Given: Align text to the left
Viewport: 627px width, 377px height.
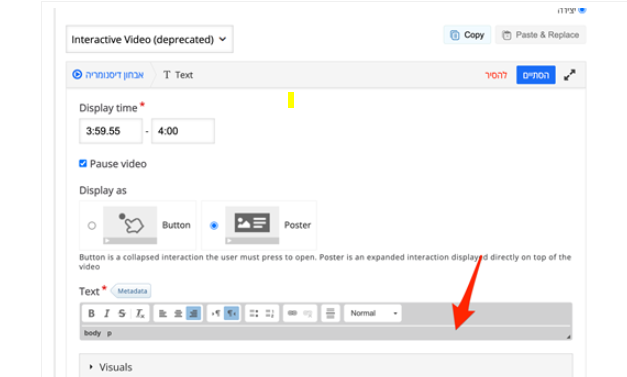Looking at the screenshot, I should [162, 313].
